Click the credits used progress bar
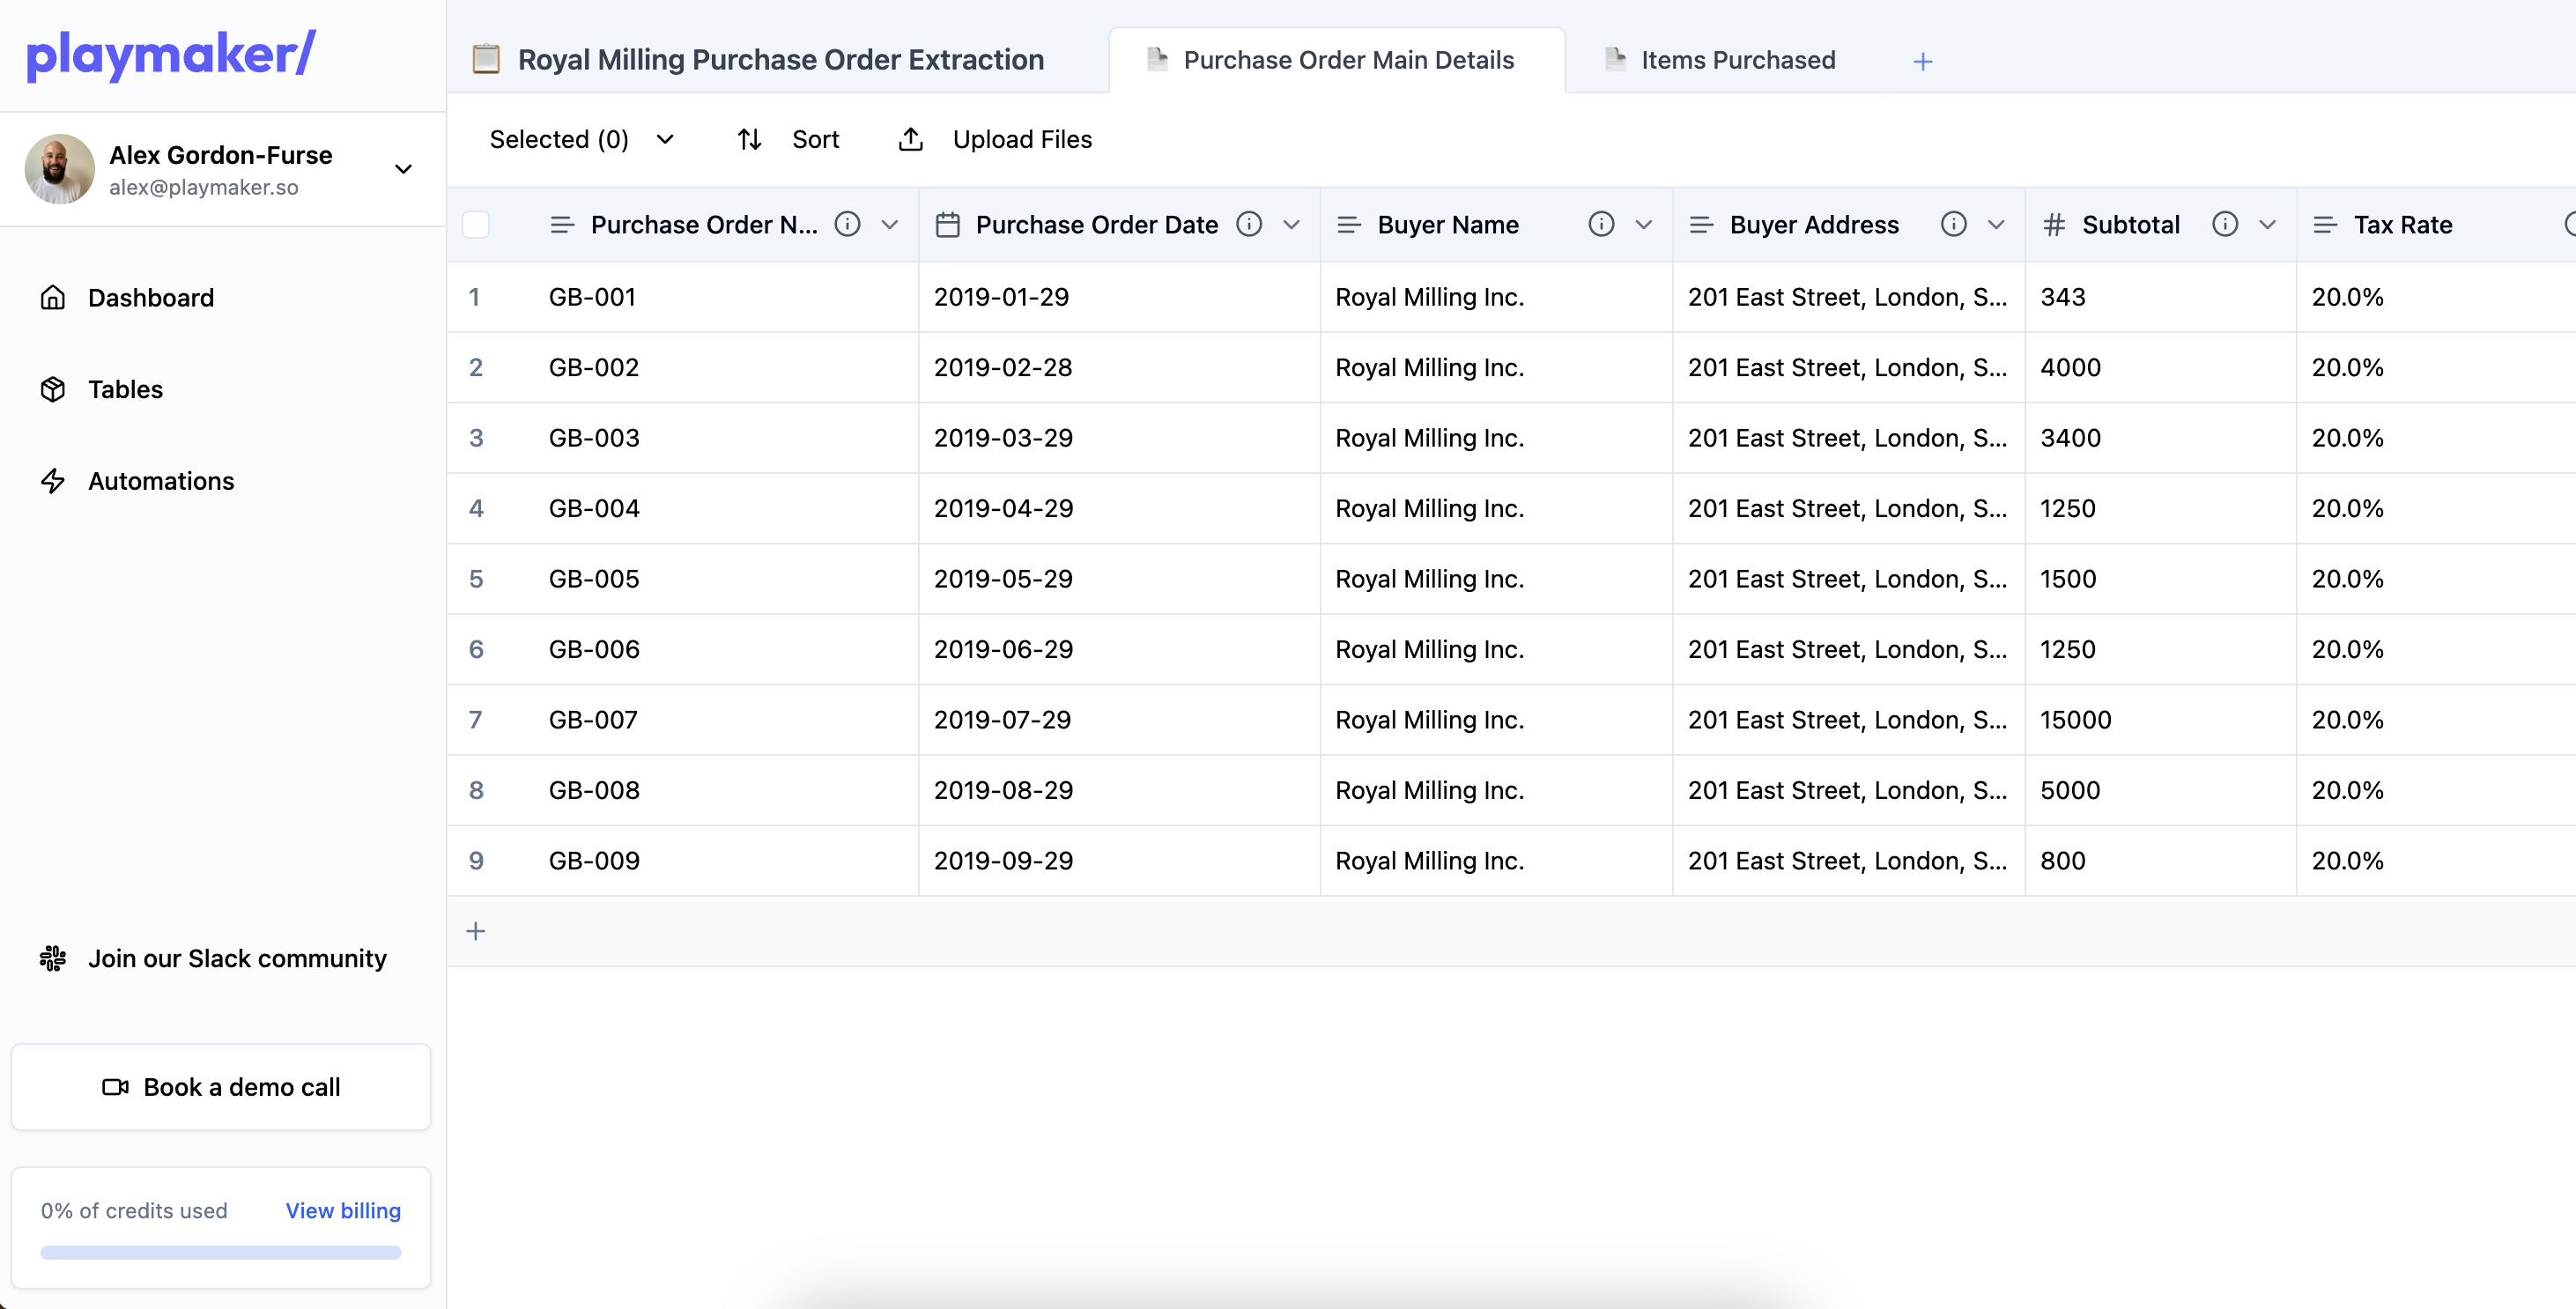The width and height of the screenshot is (2576, 1309). (221, 1252)
